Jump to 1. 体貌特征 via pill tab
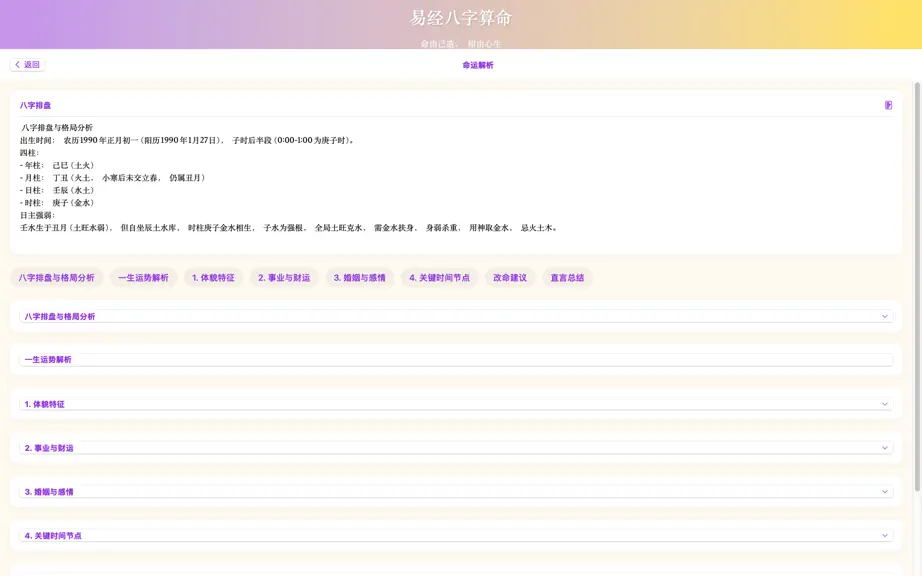This screenshot has height=576, width=922. (x=213, y=277)
